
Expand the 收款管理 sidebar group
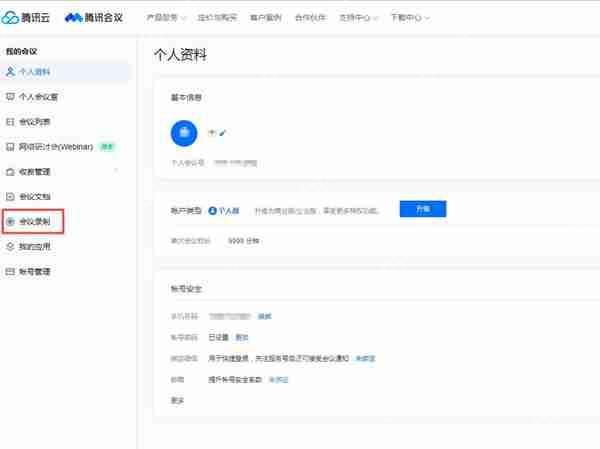(116, 171)
